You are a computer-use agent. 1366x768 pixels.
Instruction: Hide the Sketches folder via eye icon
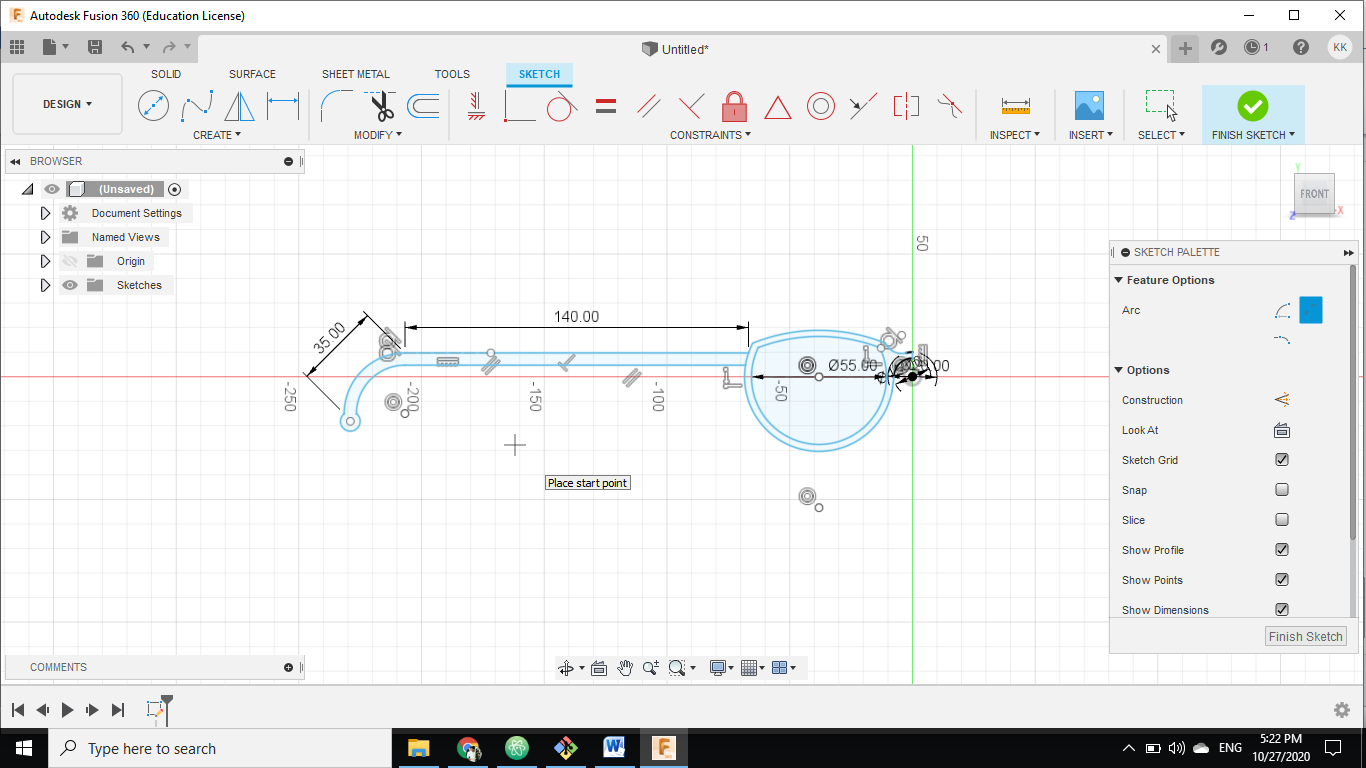70,285
